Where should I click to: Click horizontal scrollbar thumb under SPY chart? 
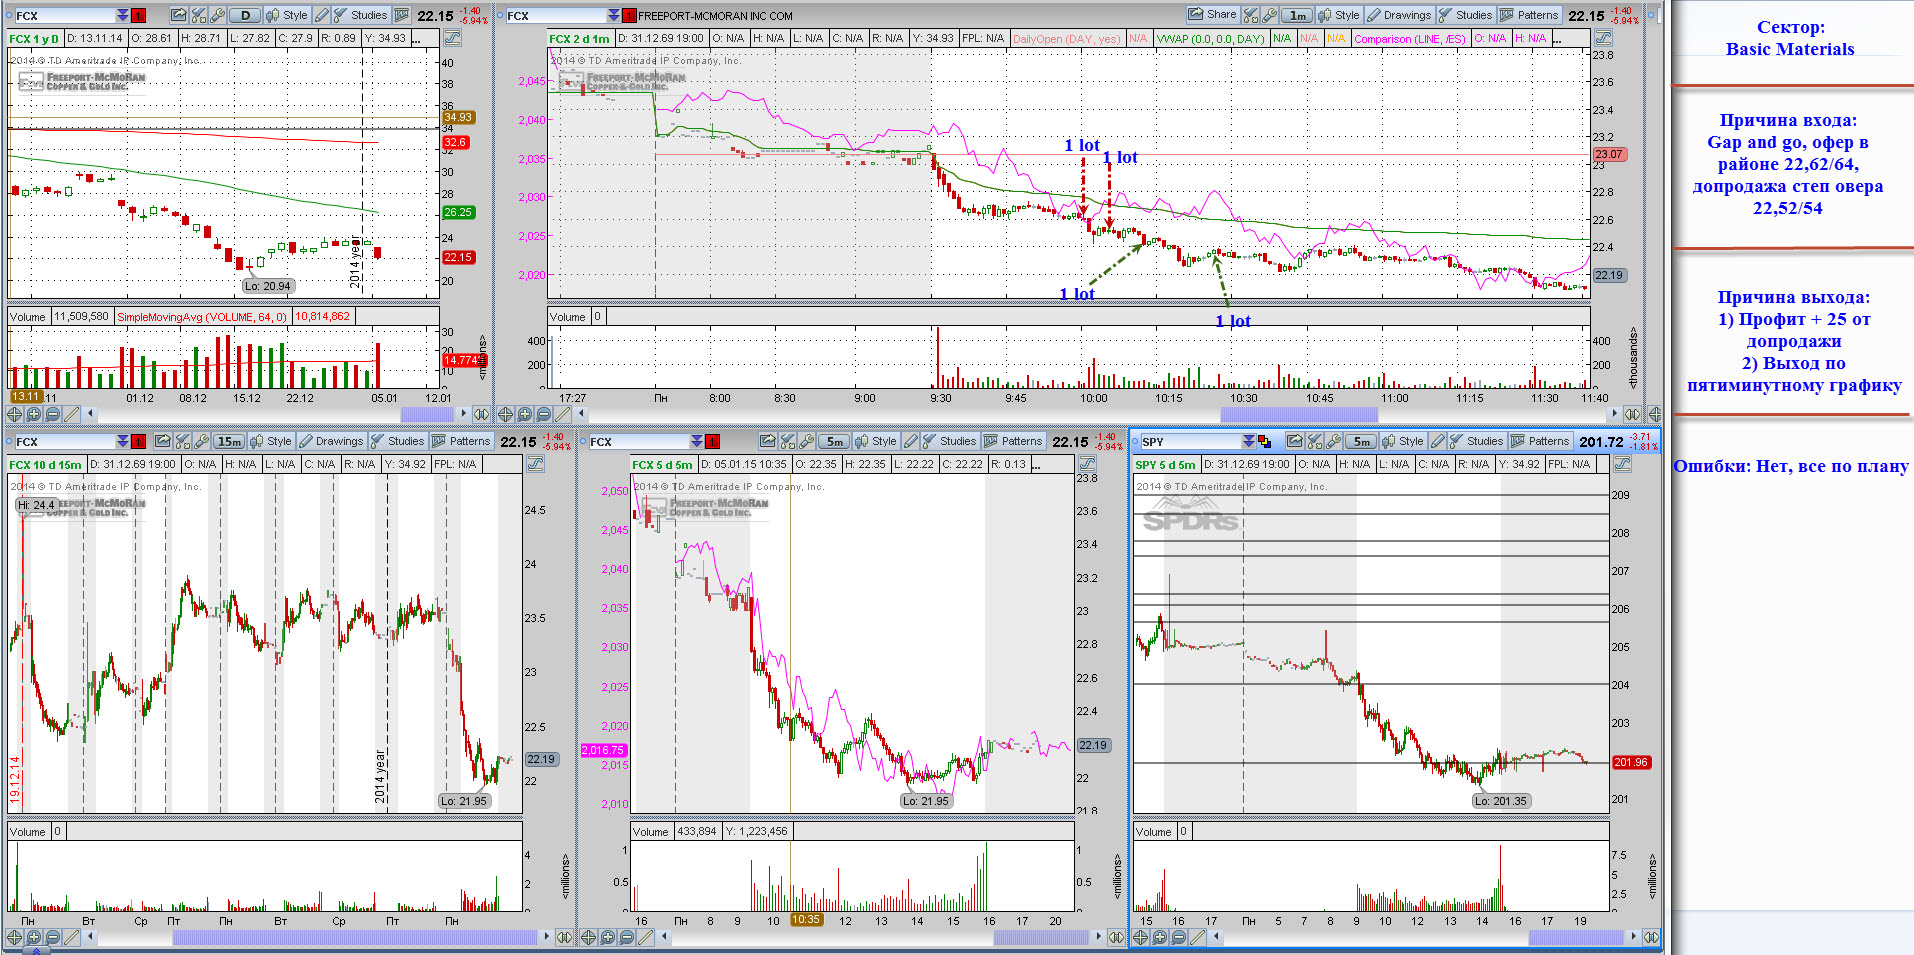1576,937
